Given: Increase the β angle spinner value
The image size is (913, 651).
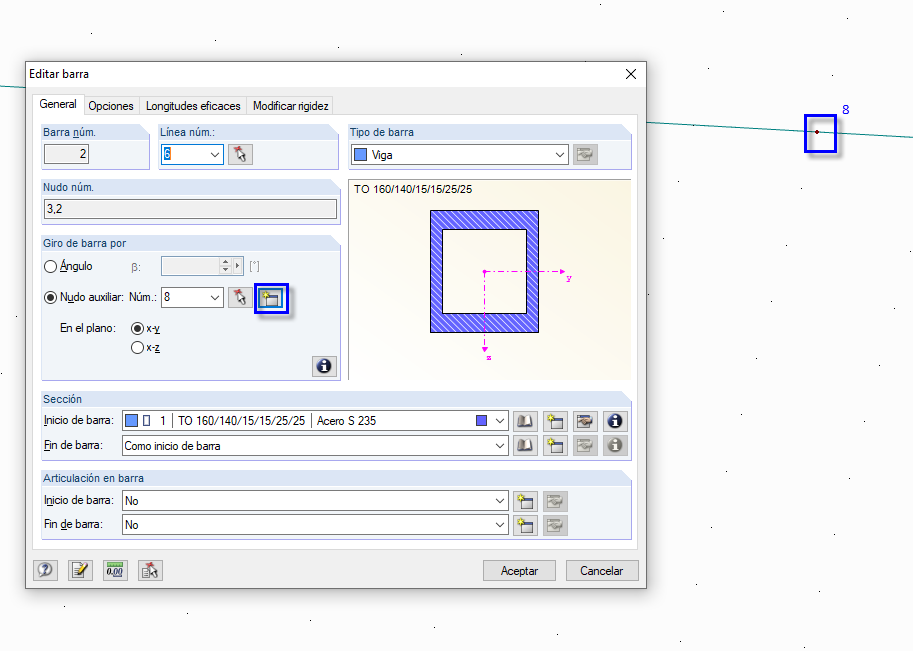Looking at the screenshot, I should click(225, 262).
